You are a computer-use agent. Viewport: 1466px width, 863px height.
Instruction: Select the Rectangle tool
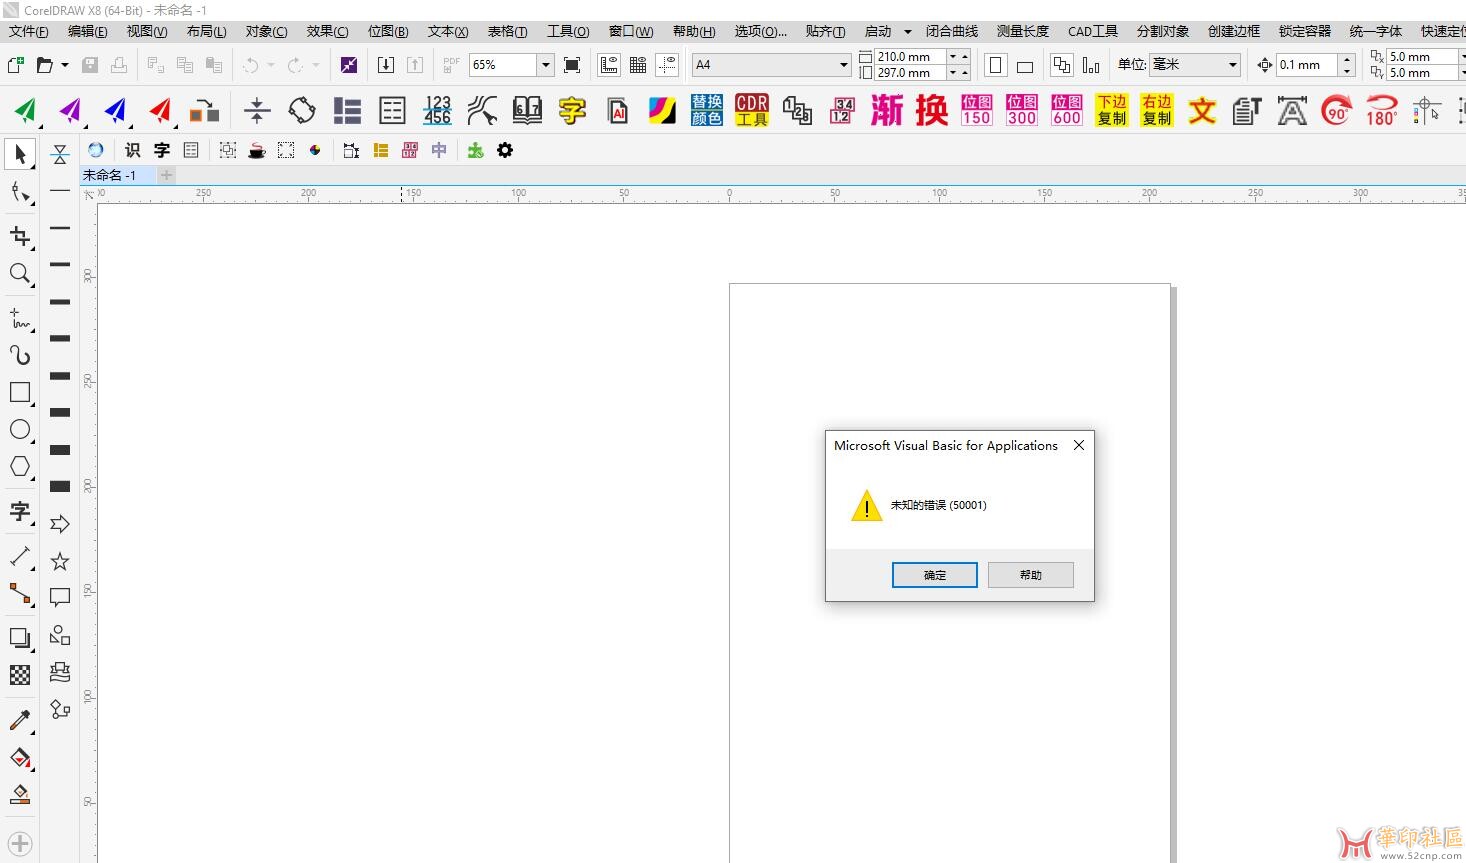click(20, 392)
